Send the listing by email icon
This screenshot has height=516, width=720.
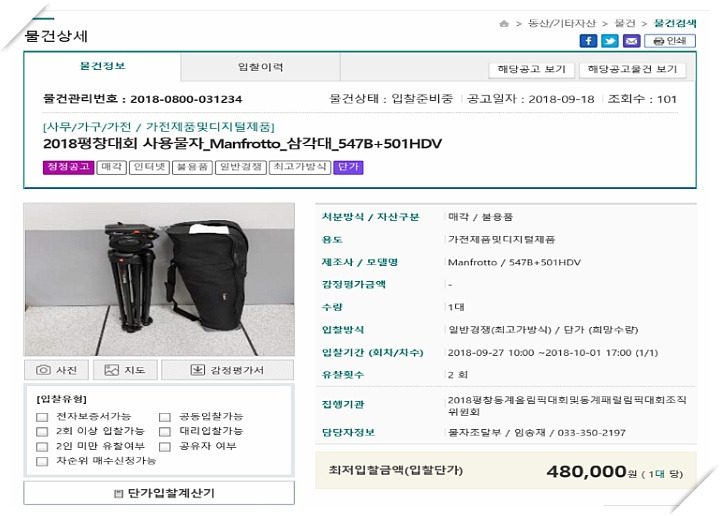[631, 41]
